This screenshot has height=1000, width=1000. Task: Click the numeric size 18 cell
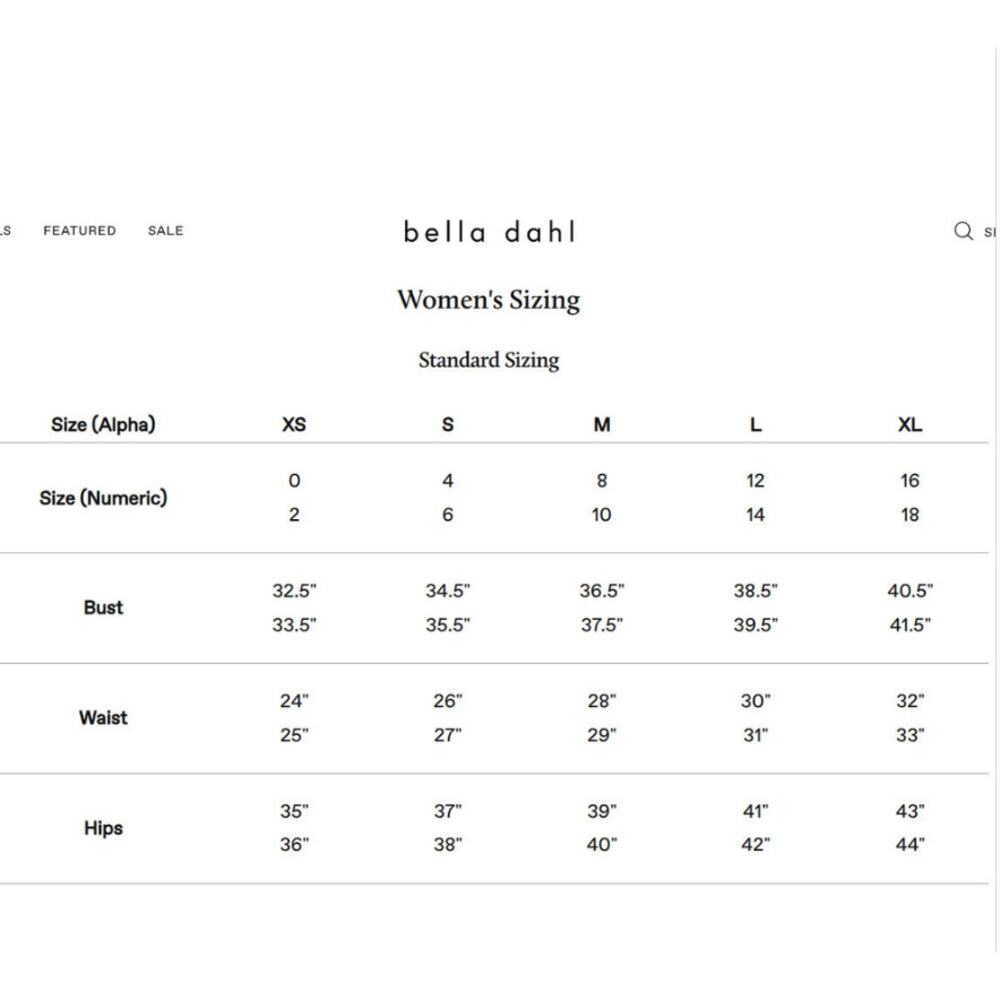(x=910, y=515)
